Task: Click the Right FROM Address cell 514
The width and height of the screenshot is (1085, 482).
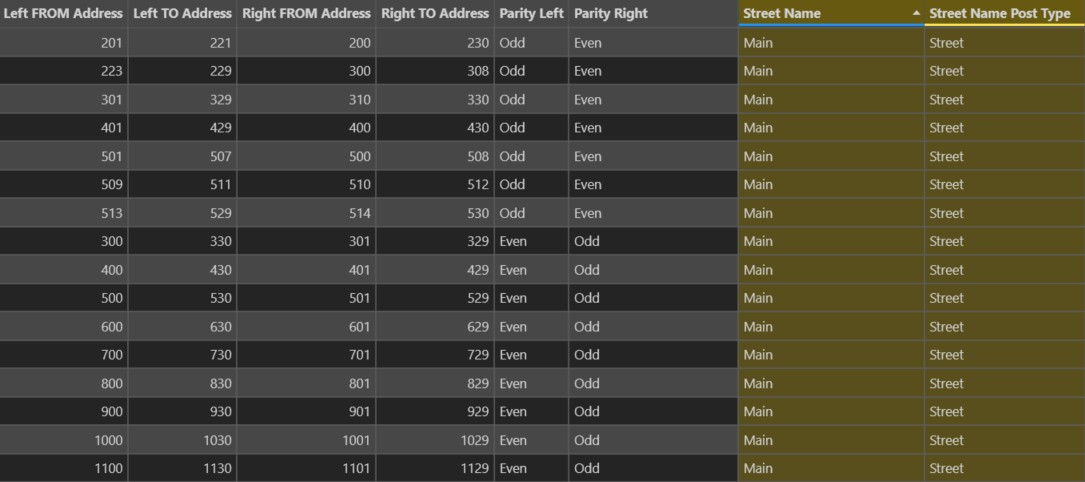Action: (307, 213)
